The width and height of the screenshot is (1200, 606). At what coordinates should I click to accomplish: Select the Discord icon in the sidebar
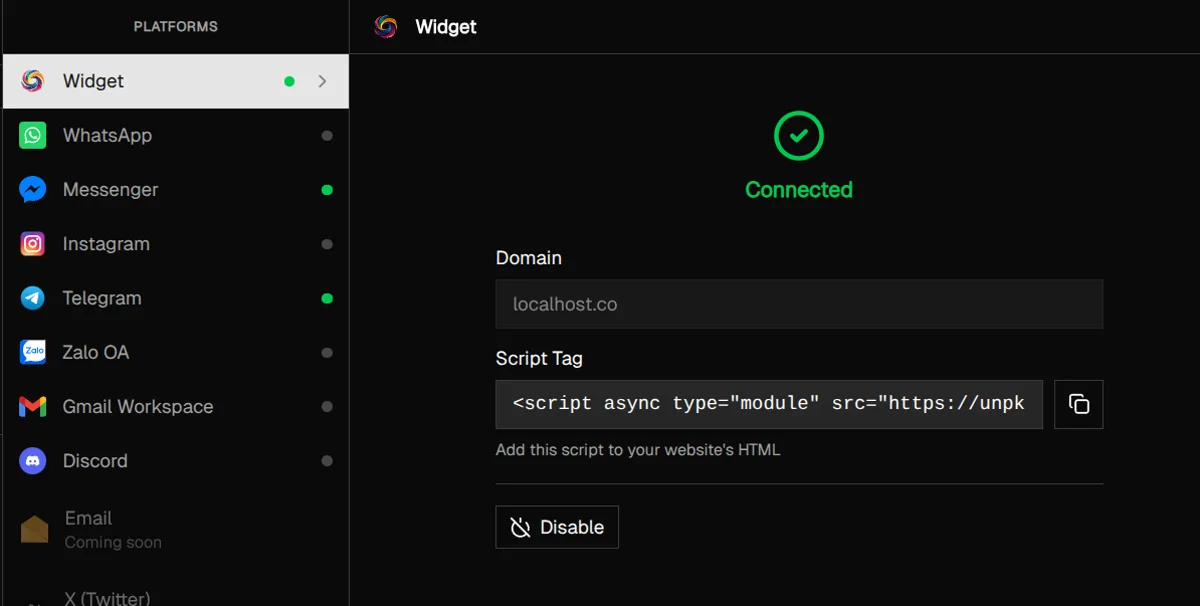[x=32, y=460]
